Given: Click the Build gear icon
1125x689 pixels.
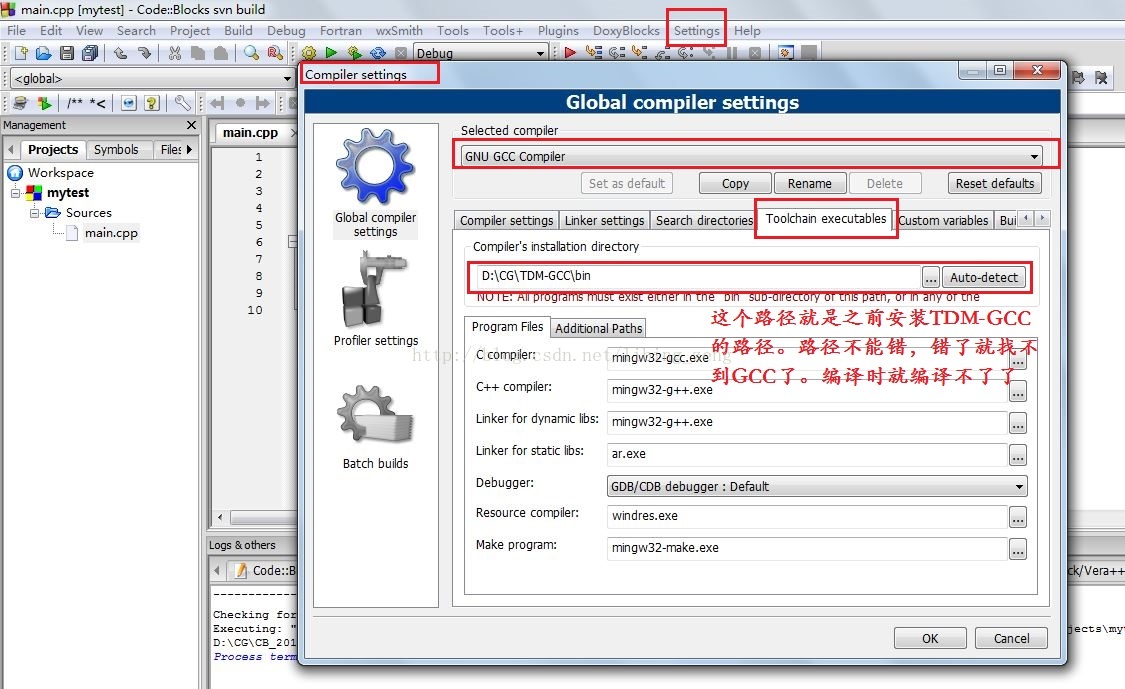Looking at the screenshot, I should click(309, 52).
